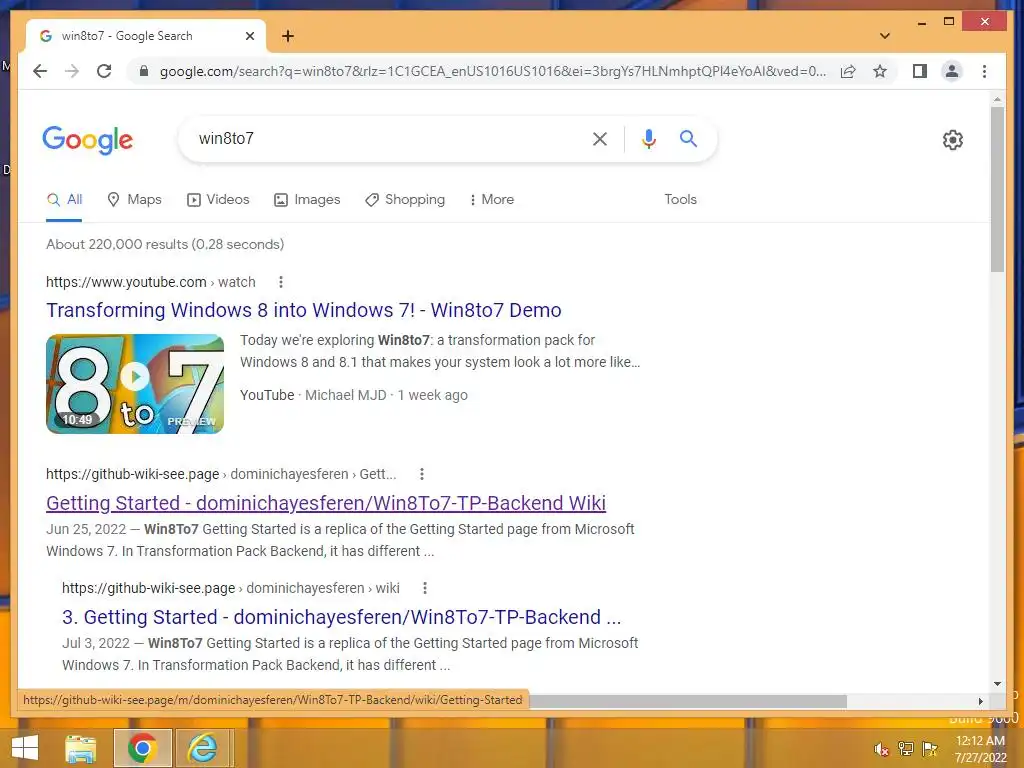Go back to the previous page
This screenshot has width=1024, height=768.
tap(40, 71)
